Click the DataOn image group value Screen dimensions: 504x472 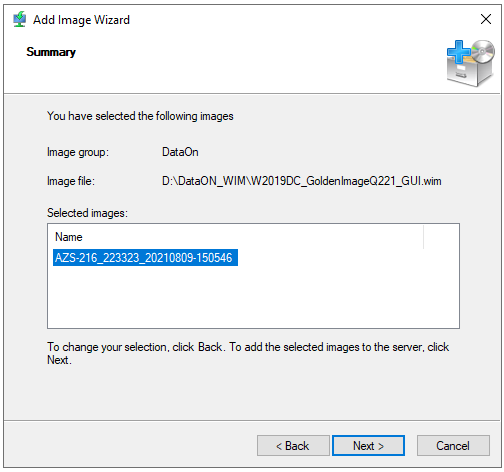click(x=180, y=152)
